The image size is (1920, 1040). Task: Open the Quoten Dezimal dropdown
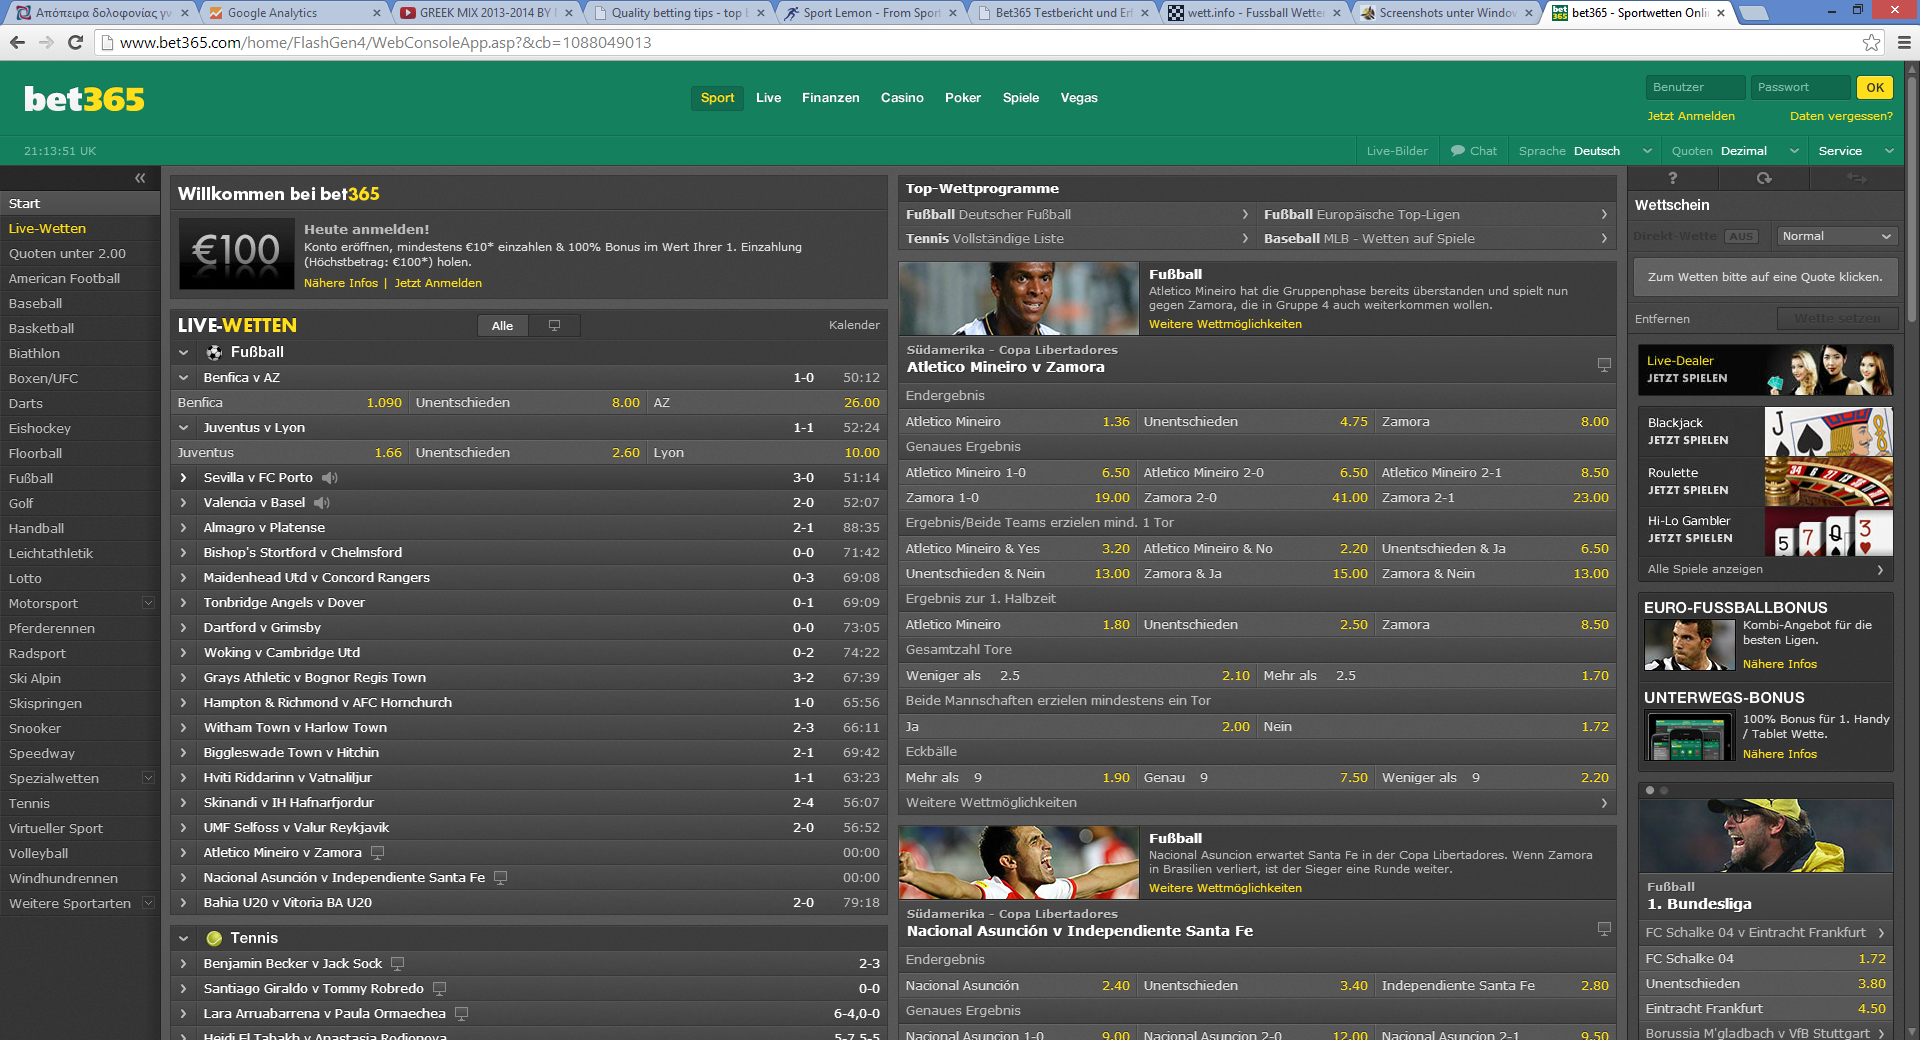click(x=1734, y=151)
